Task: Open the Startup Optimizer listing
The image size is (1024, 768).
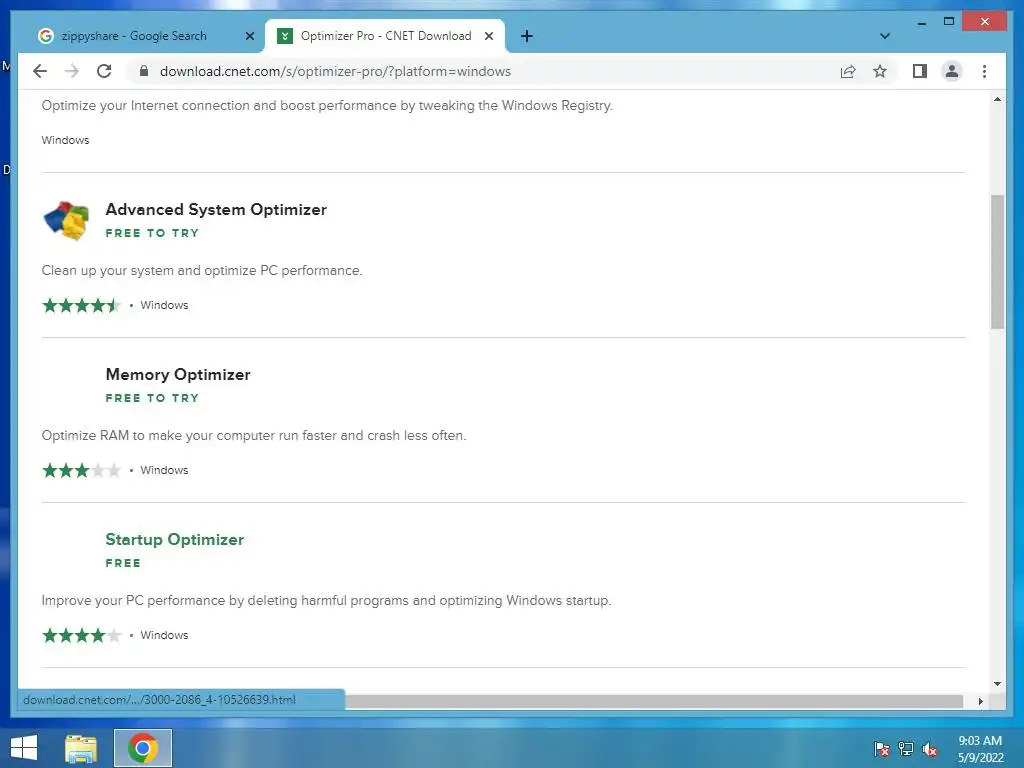Action: click(x=174, y=539)
